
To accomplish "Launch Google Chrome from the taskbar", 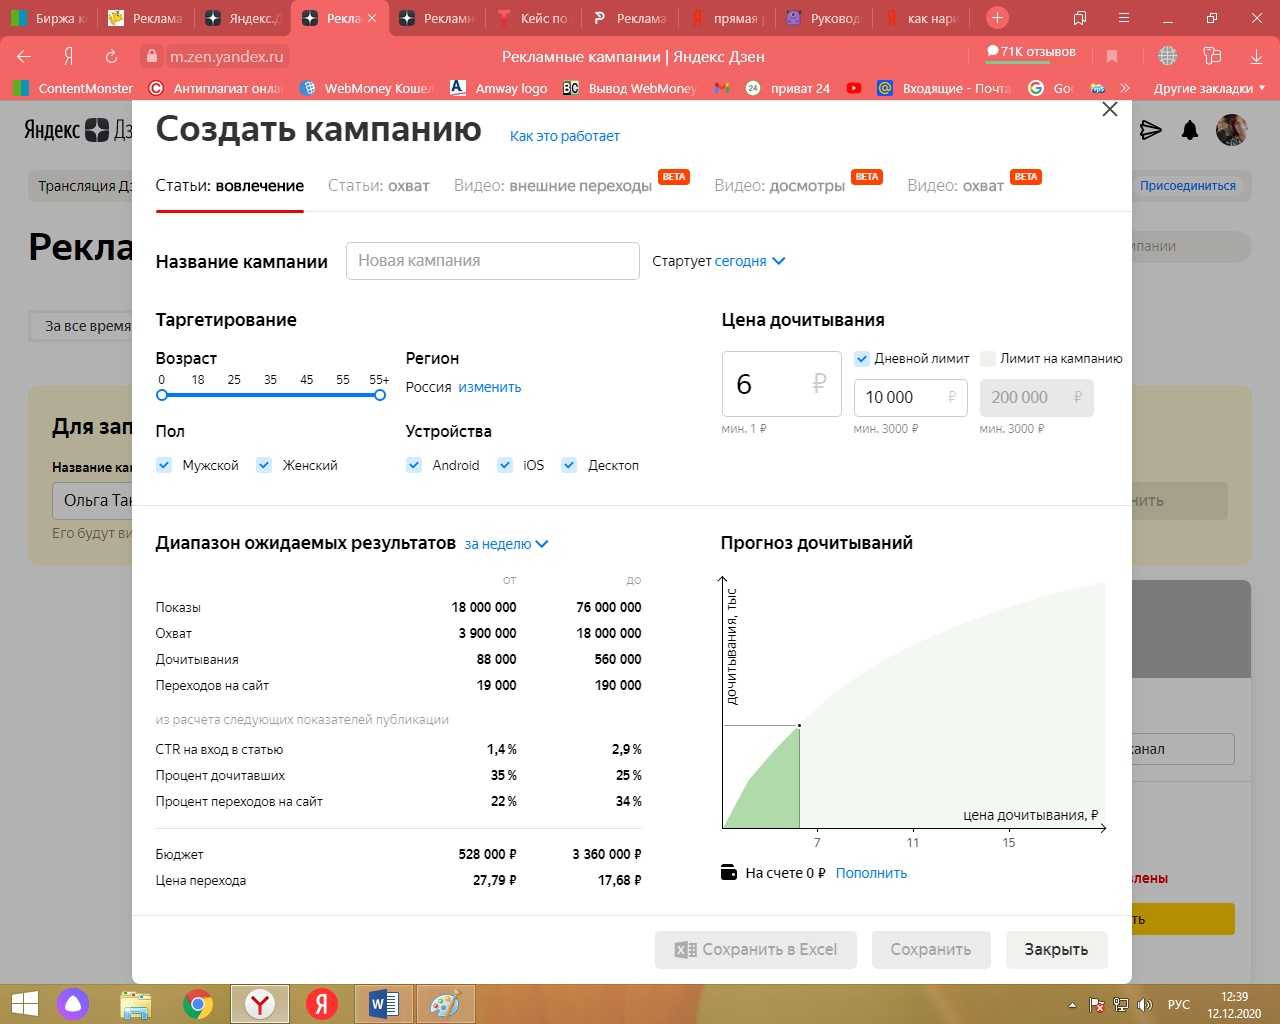I will click(198, 1004).
